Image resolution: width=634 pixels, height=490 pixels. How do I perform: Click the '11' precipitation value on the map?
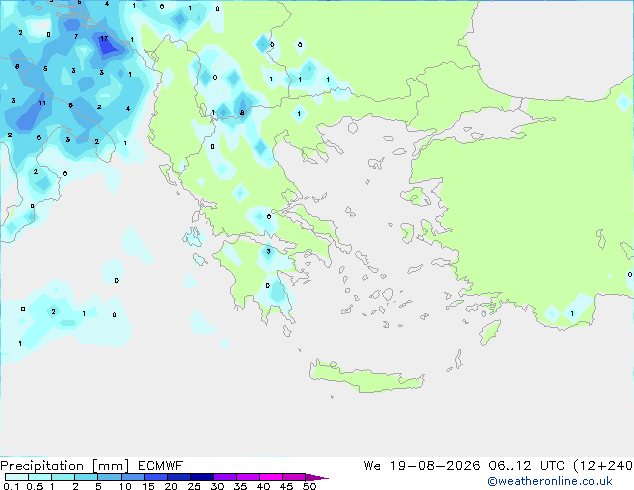[42, 103]
